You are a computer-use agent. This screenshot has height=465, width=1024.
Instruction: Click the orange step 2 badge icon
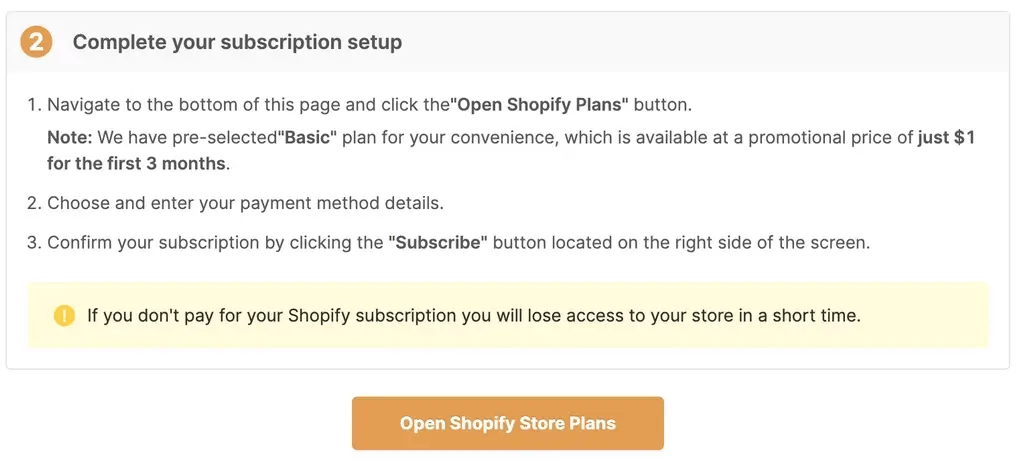(36, 42)
